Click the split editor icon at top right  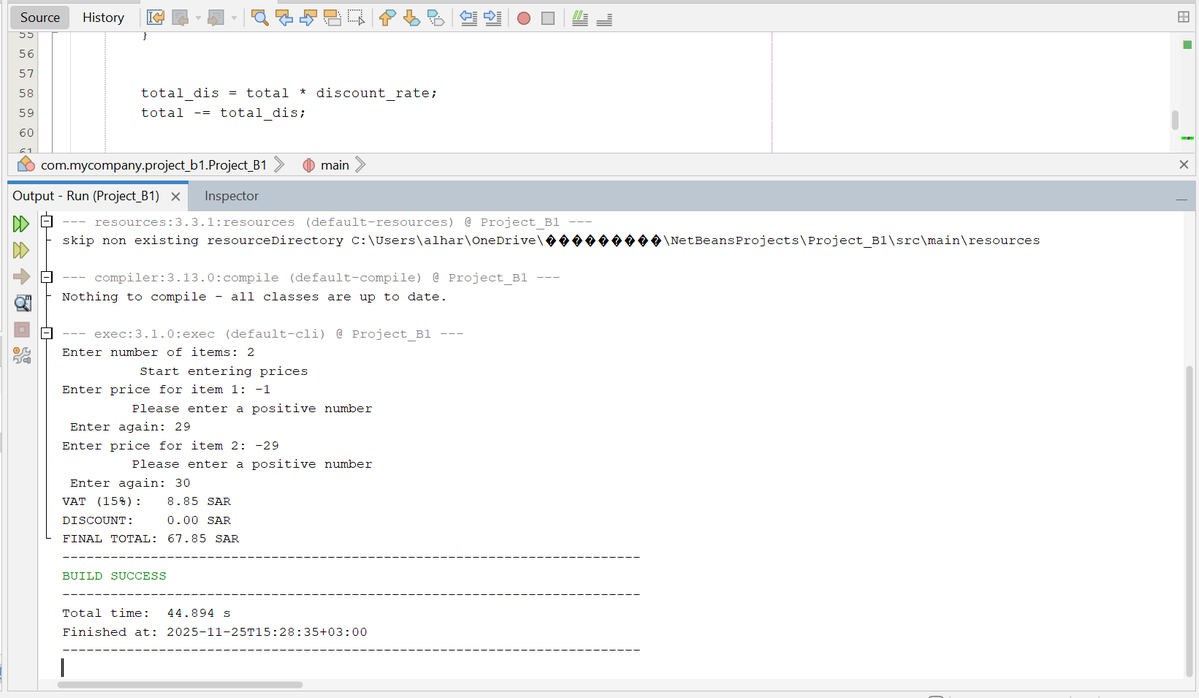(x=1184, y=17)
